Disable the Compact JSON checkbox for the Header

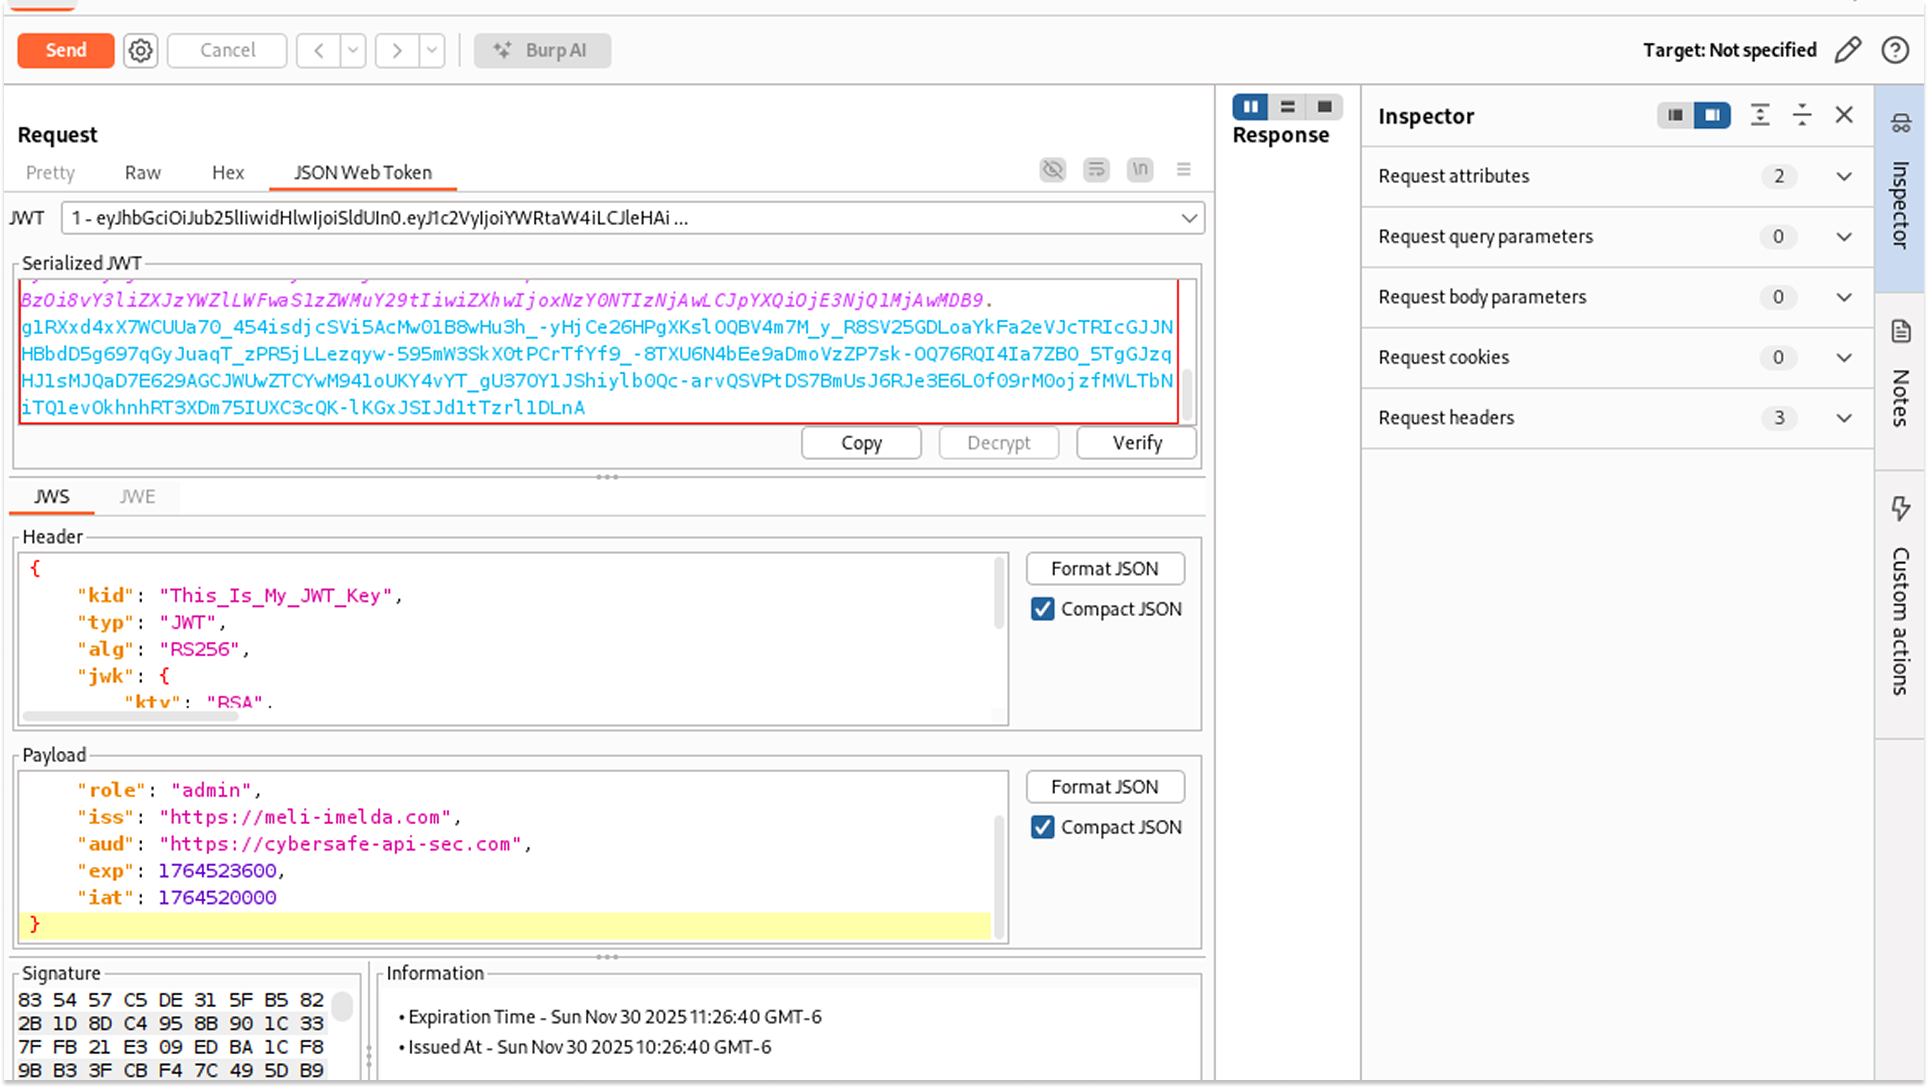pyautogui.click(x=1042, y=608)
